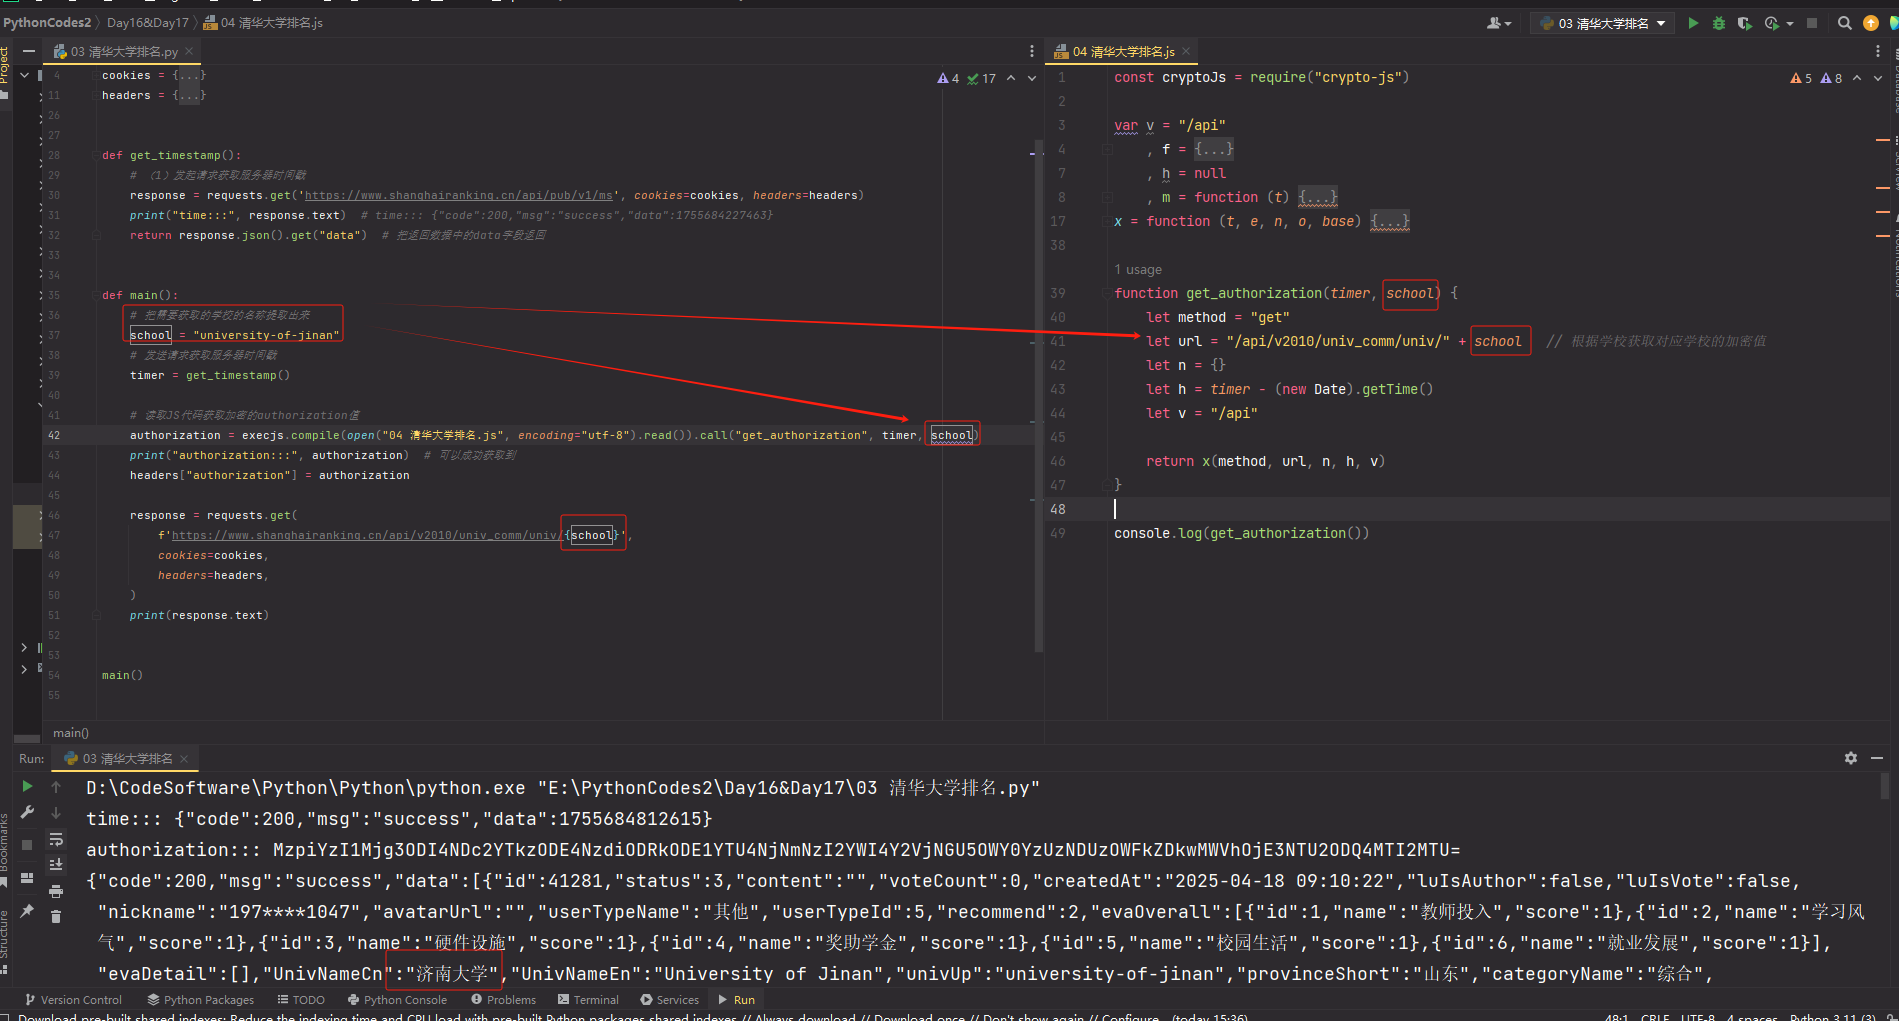Image resolution: width=1899 pixels, height=1021 pixels.
Task: Clear console output with the trash icon
Action: click(56, 916)
